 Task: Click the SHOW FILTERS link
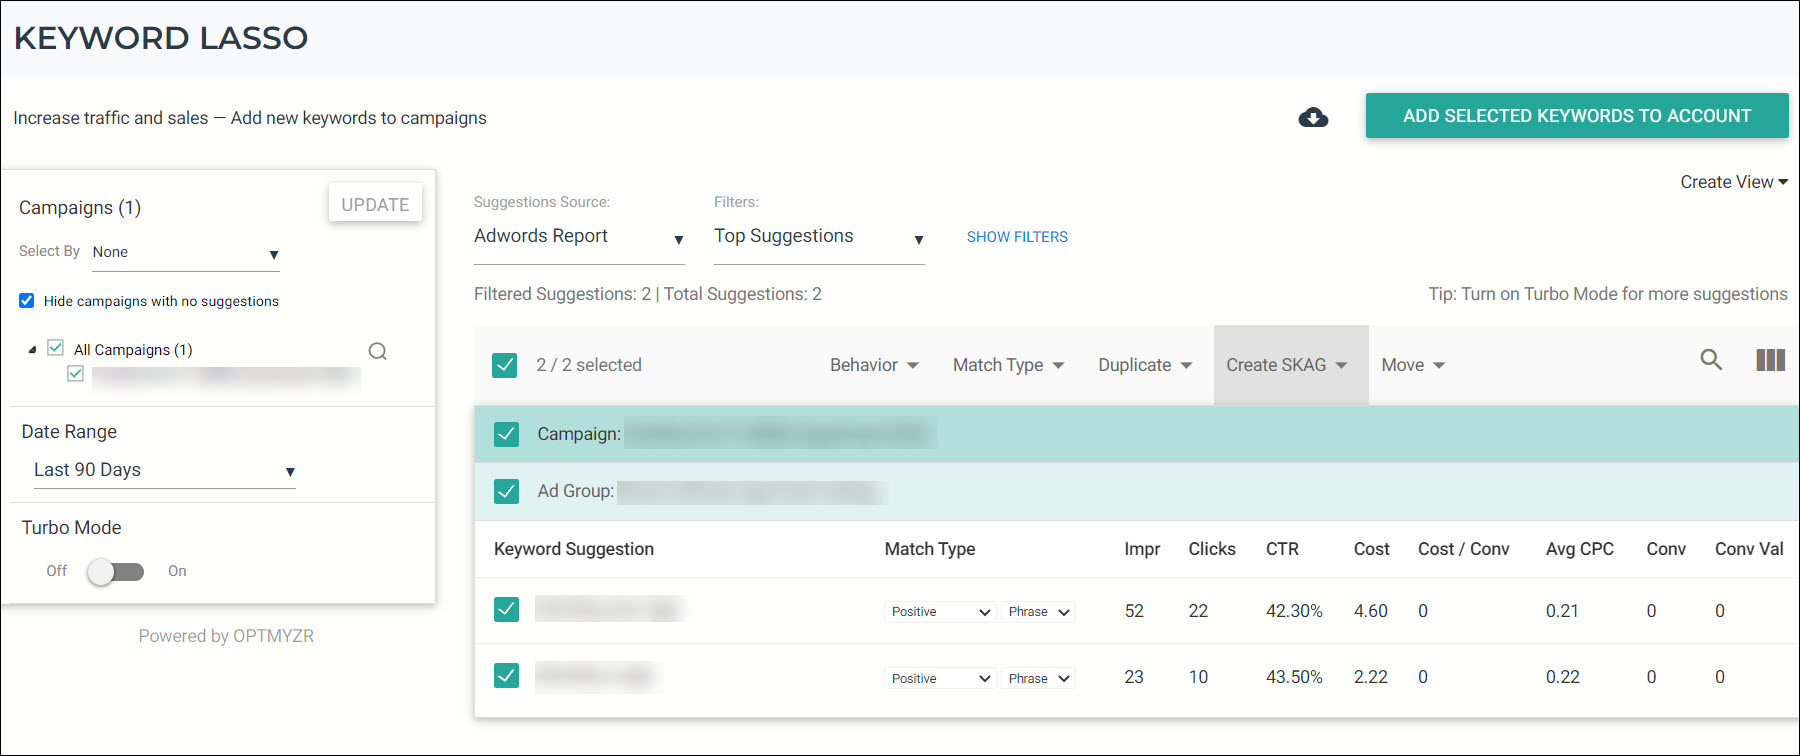click(x=1017, y=237)
